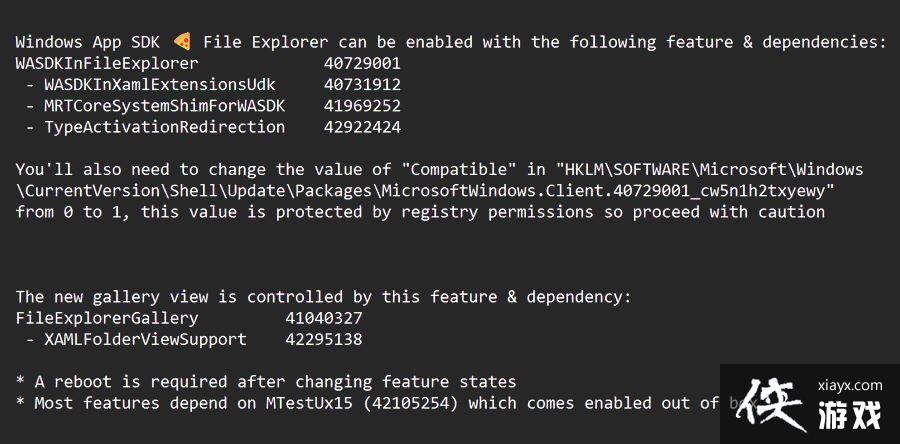The width and height of the screenshot is (900, 444).
Task: Select the WASDKInFileExplorer feature name
Action: [107, 63]
